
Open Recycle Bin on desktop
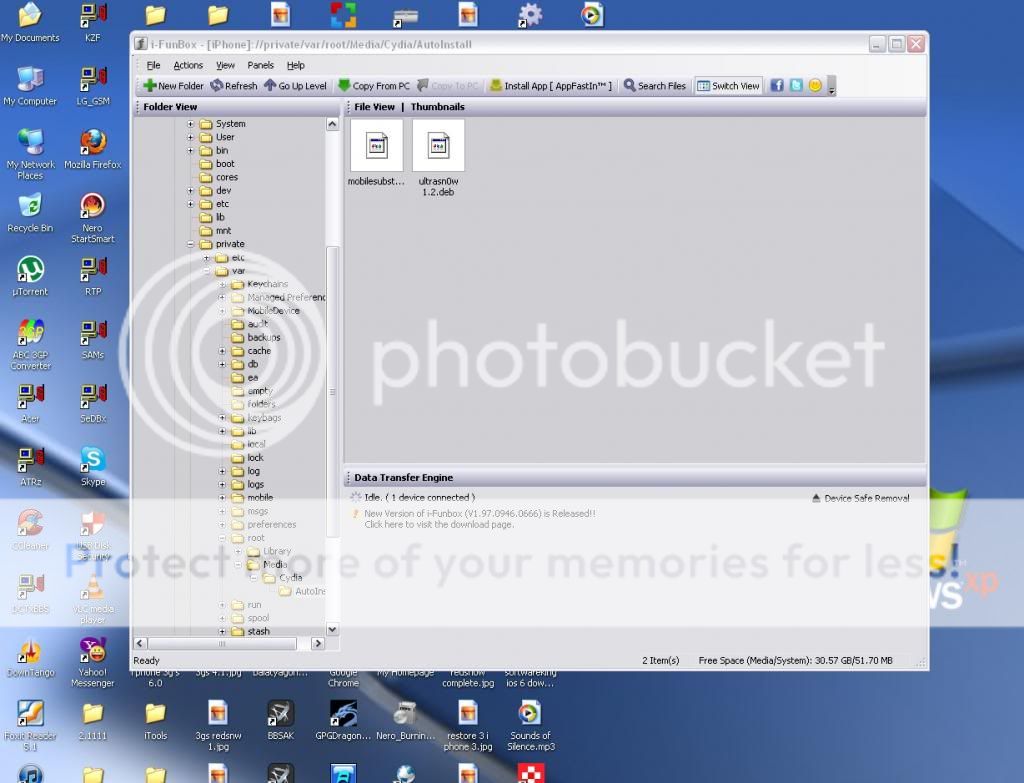(30, 212)
